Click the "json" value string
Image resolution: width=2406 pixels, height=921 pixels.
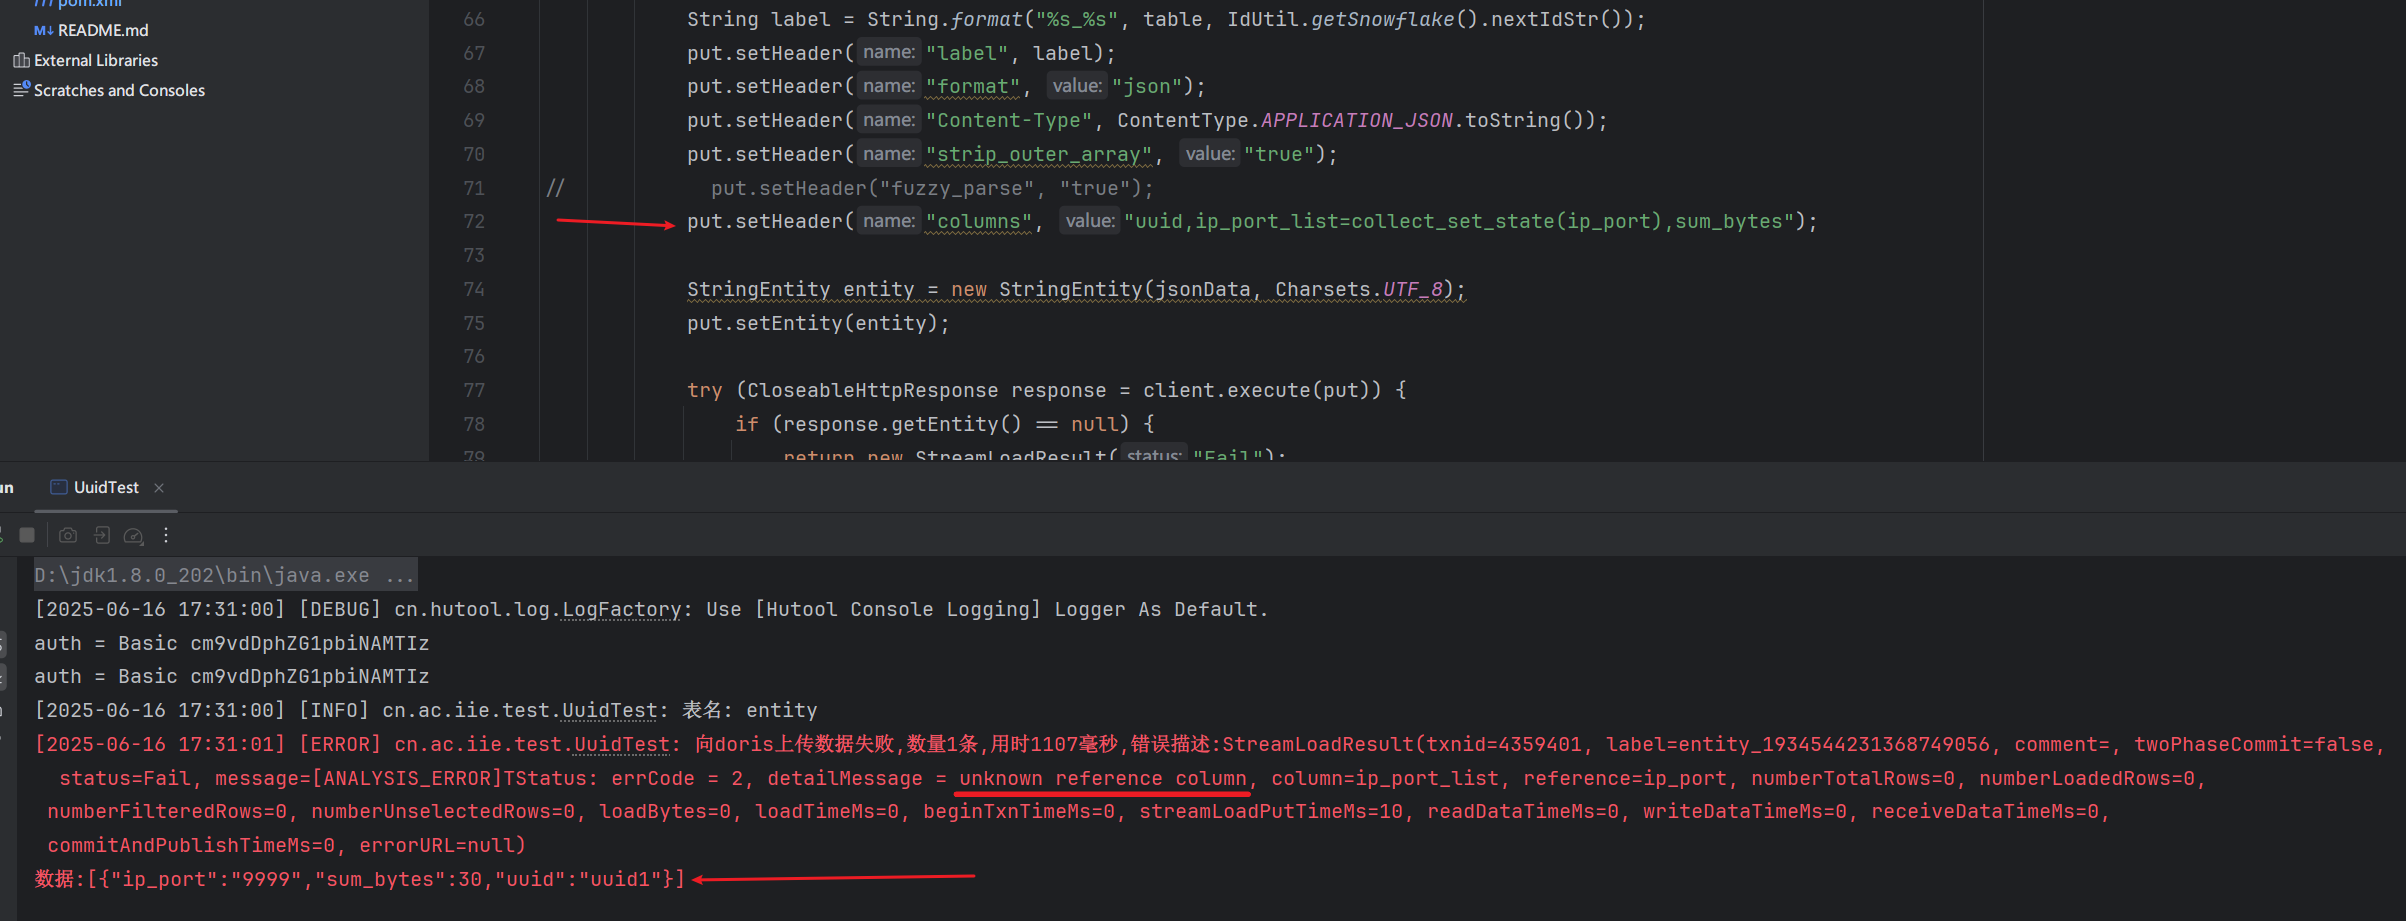(x=1146, y=86)
